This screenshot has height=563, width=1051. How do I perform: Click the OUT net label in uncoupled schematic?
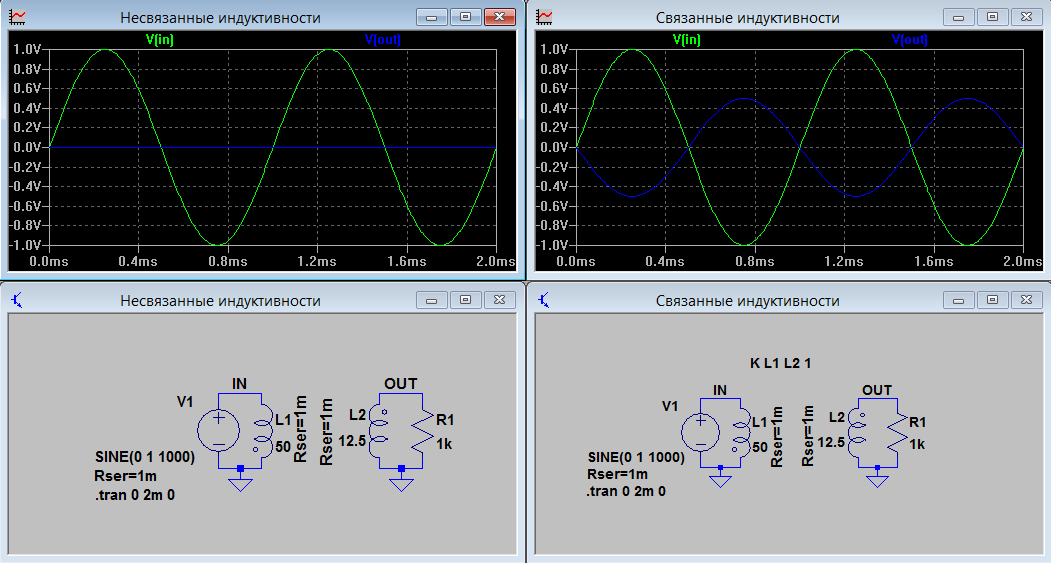coord(400,384)
